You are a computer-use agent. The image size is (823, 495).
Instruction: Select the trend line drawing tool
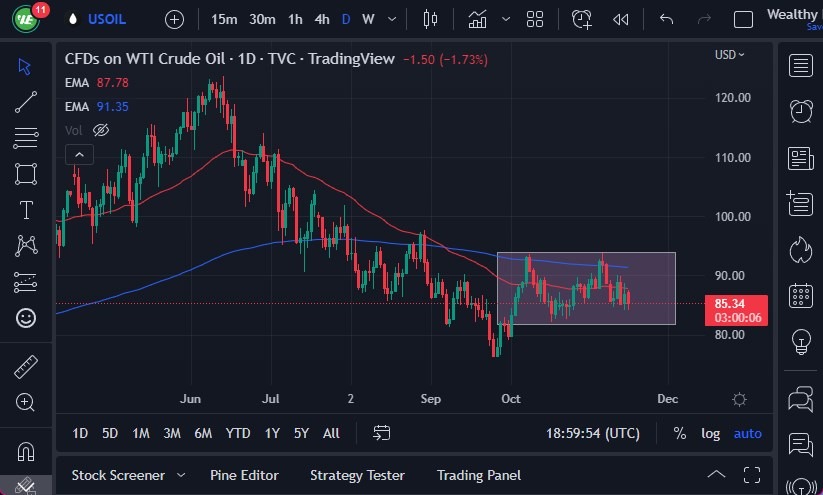pos(26,101)
